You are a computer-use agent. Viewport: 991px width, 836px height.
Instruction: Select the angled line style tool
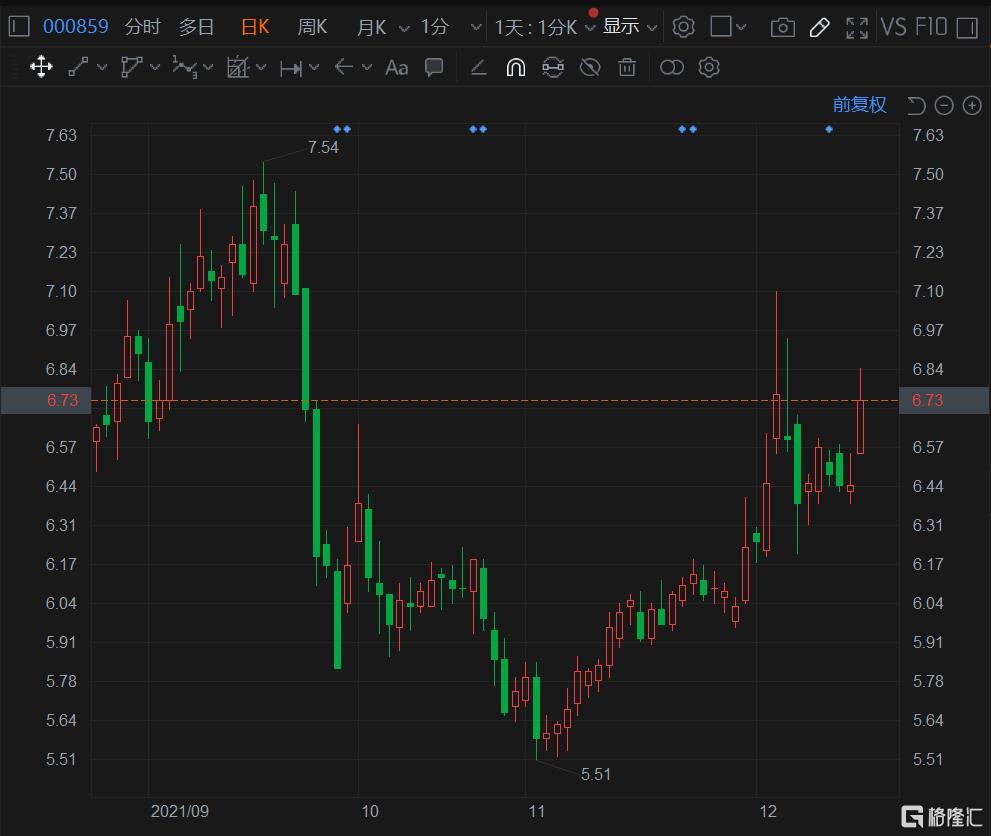tap(478, 67)
